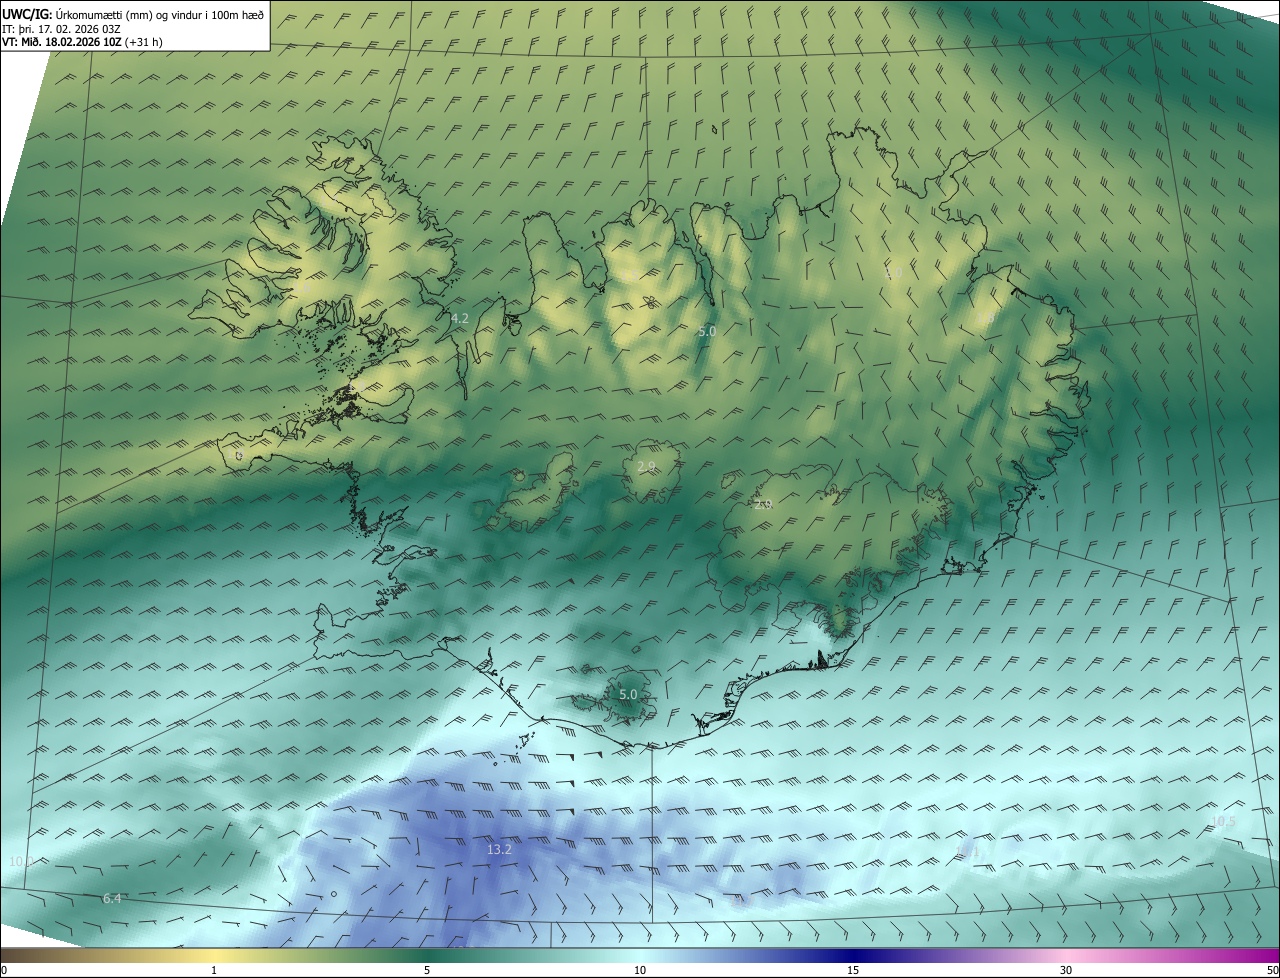The image size is (1280, 978).
Task: Click the colorbar tick label "15"
Action: pos(853,970)
